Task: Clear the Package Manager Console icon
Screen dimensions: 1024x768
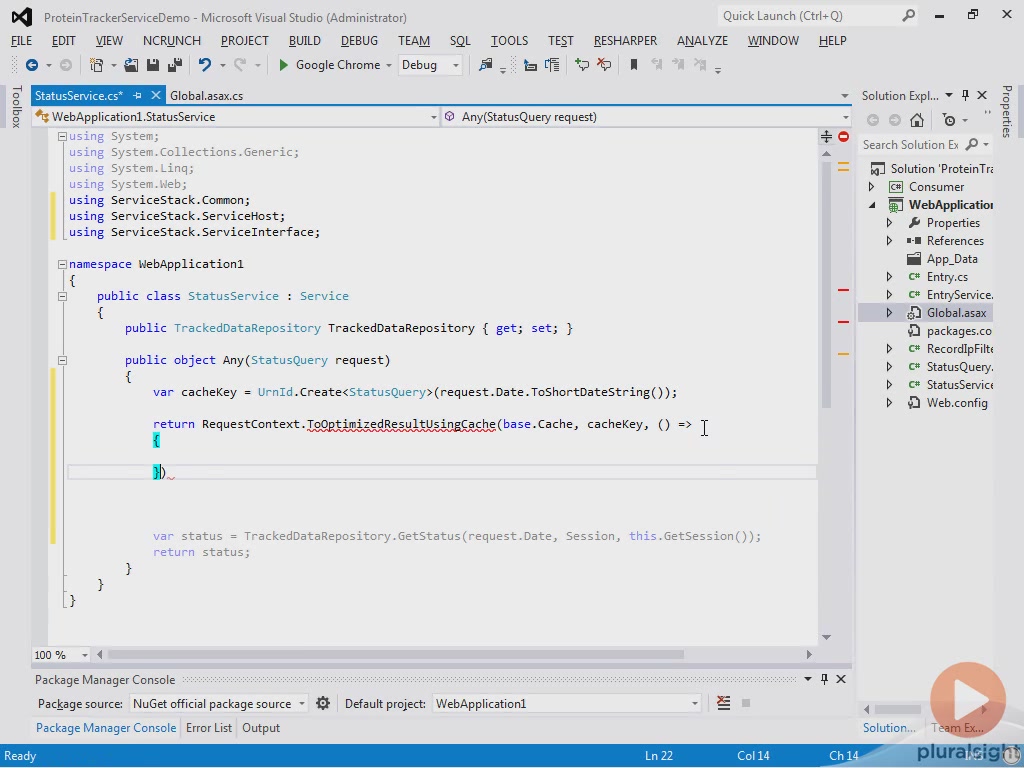Action: 724,703
